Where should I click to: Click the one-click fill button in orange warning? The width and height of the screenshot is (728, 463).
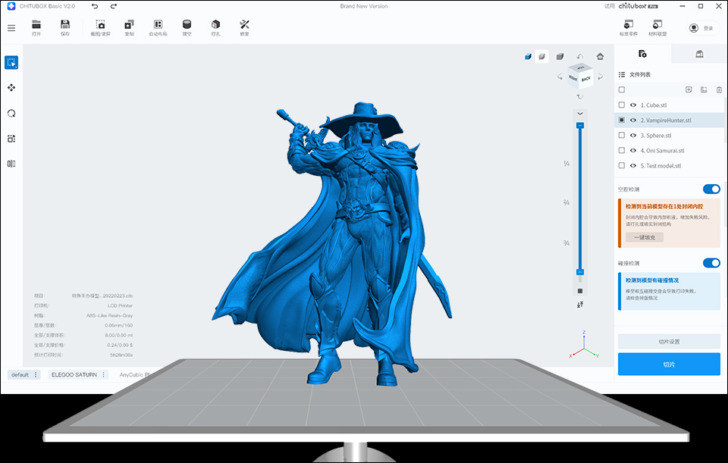point(644,237)
